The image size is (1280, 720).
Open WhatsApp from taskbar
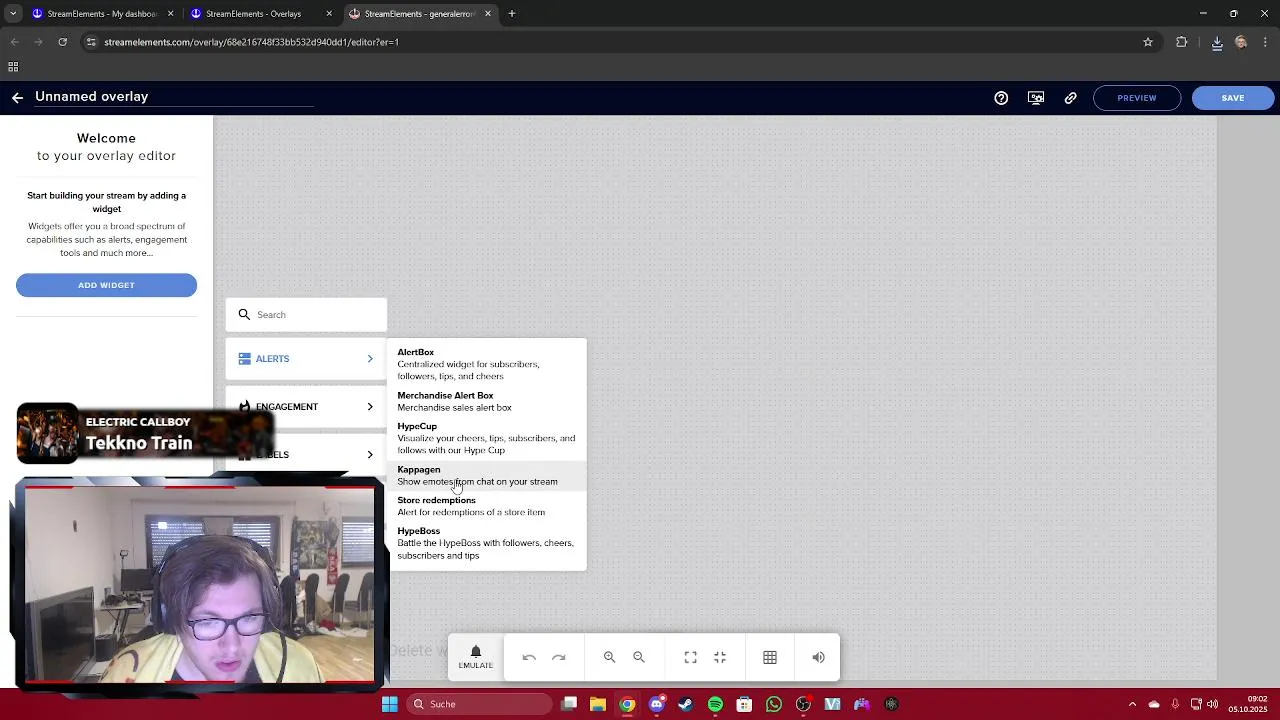coord(774,704)
